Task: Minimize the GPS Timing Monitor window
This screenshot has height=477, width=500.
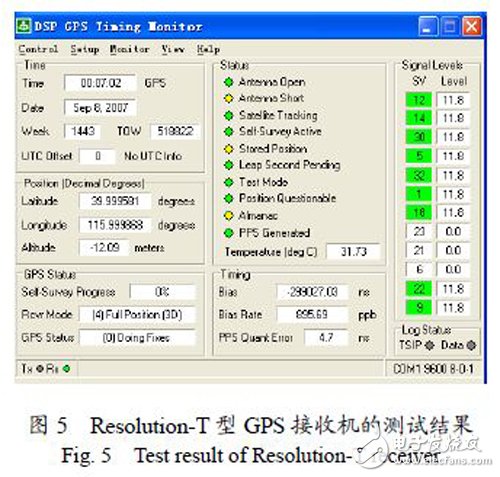Action: coord(428,26)
